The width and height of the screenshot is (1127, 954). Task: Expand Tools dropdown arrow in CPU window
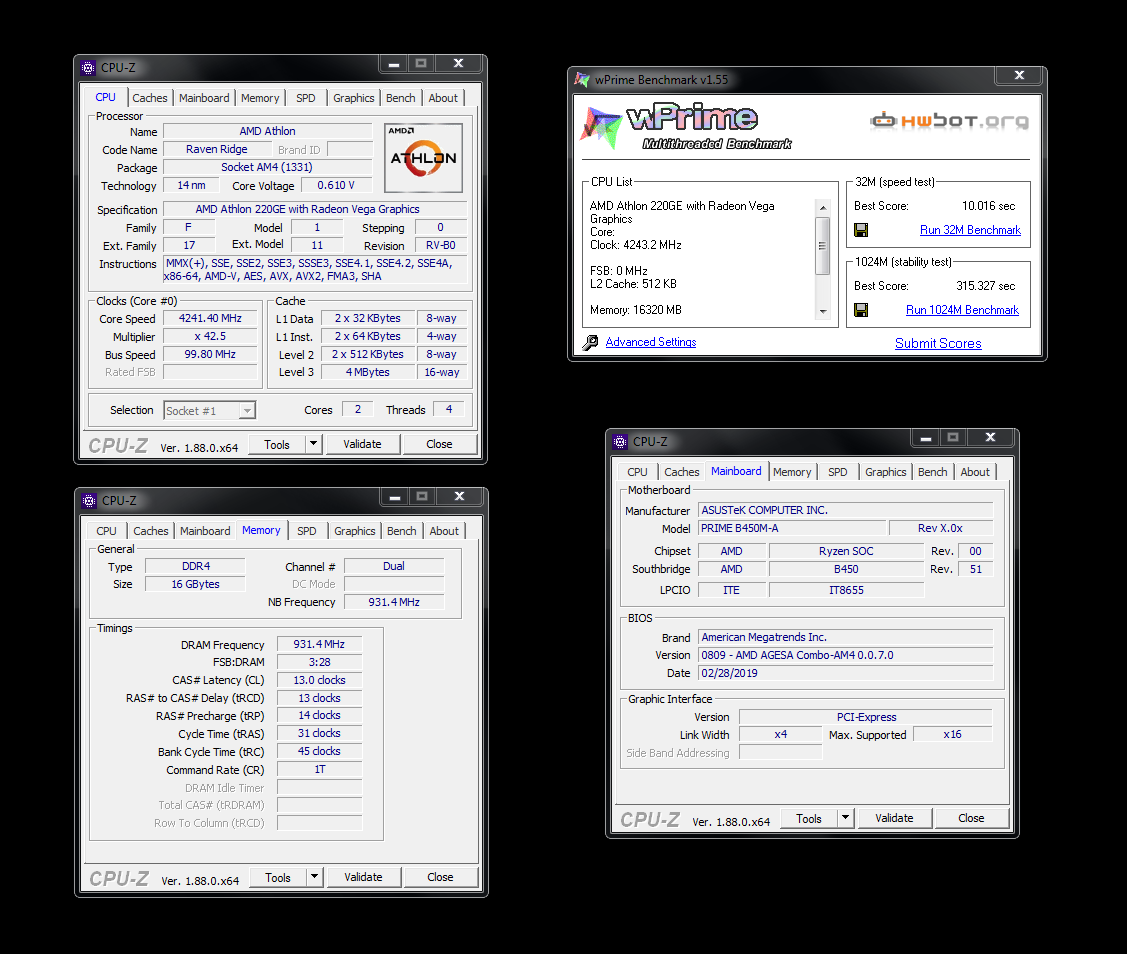(313, 444)
